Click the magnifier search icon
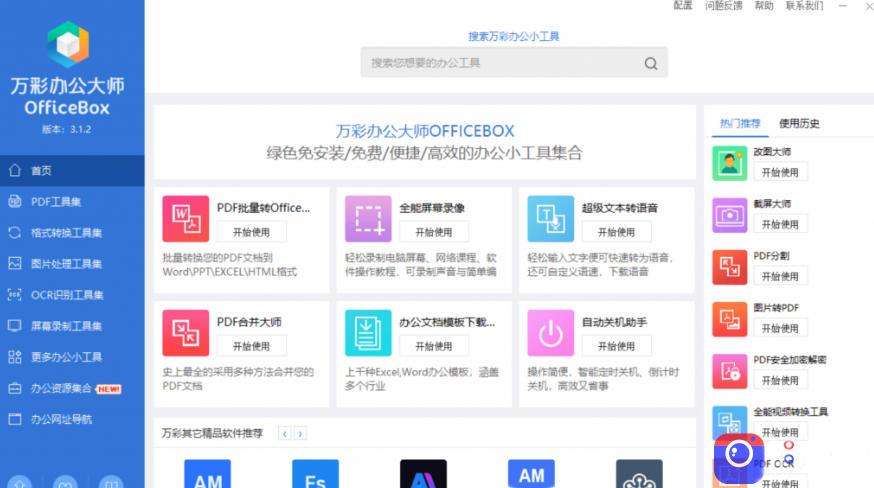Viewport: 874px width, 488px height. click(650, 64)
